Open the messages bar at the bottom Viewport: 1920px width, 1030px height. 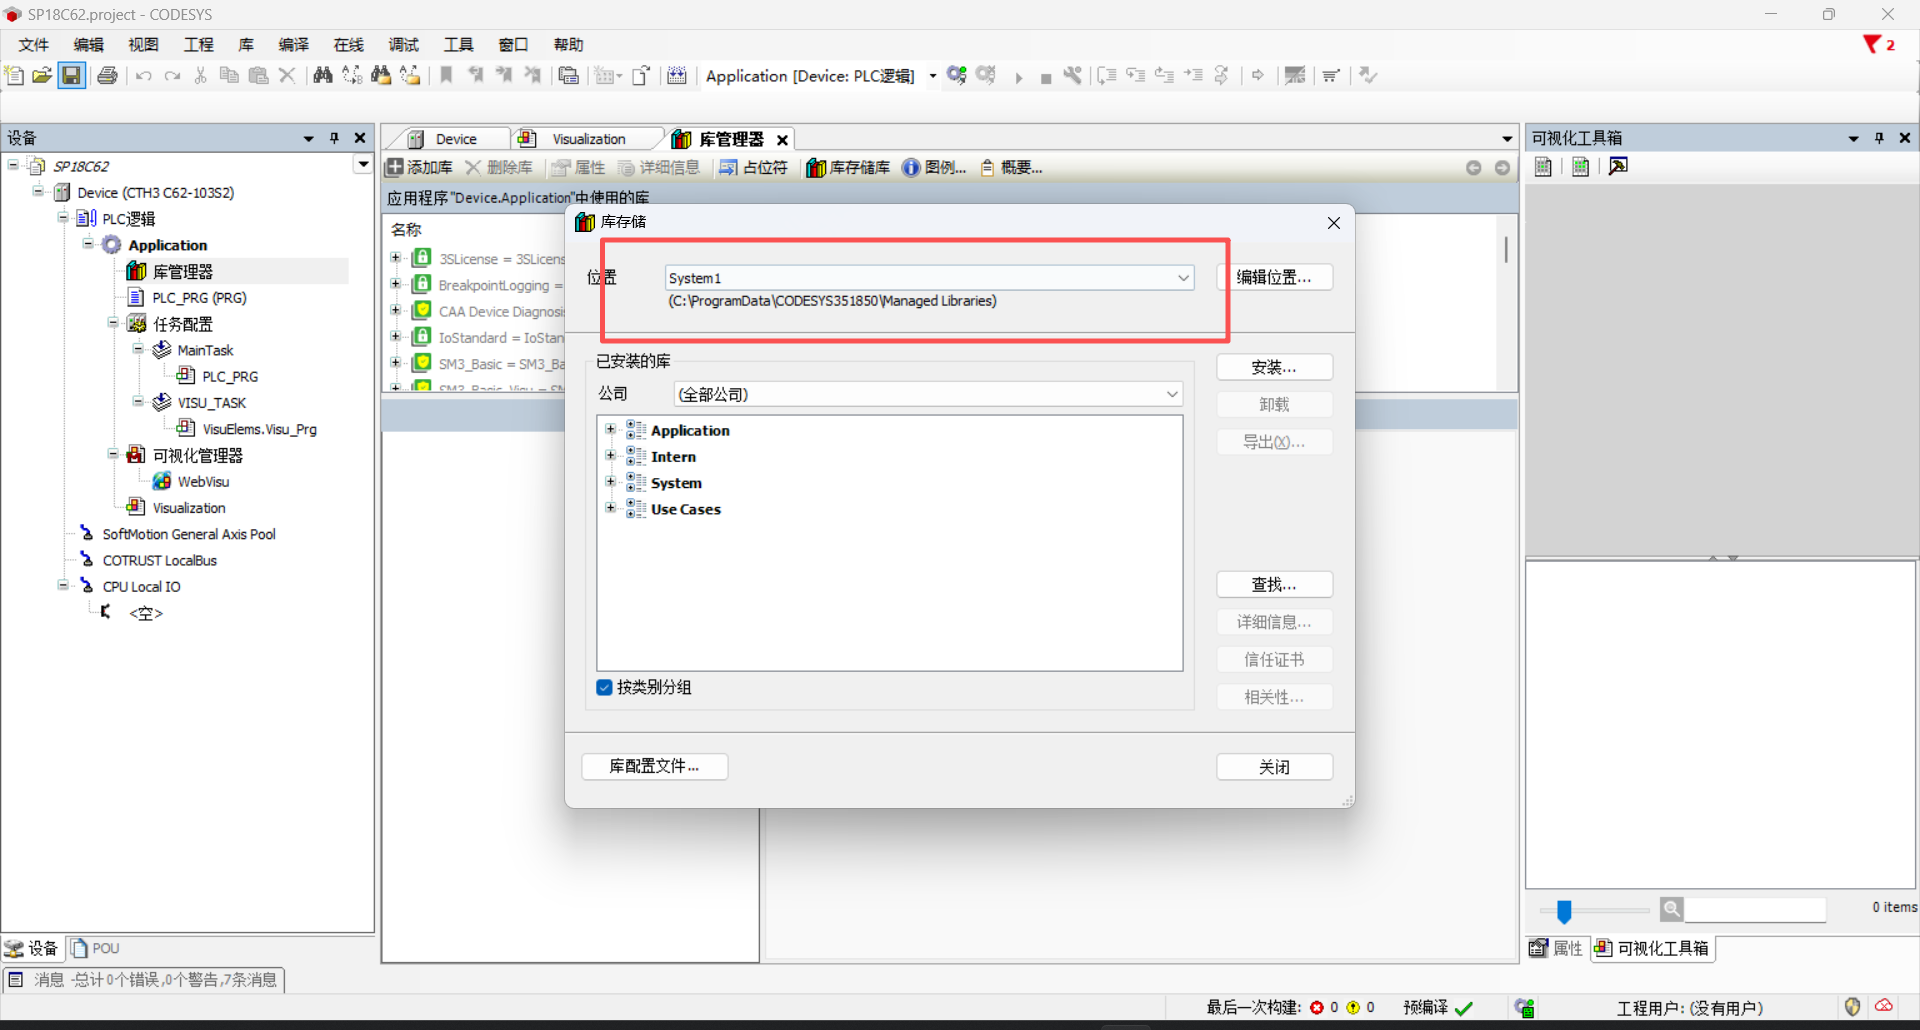(x=144, y=979)
